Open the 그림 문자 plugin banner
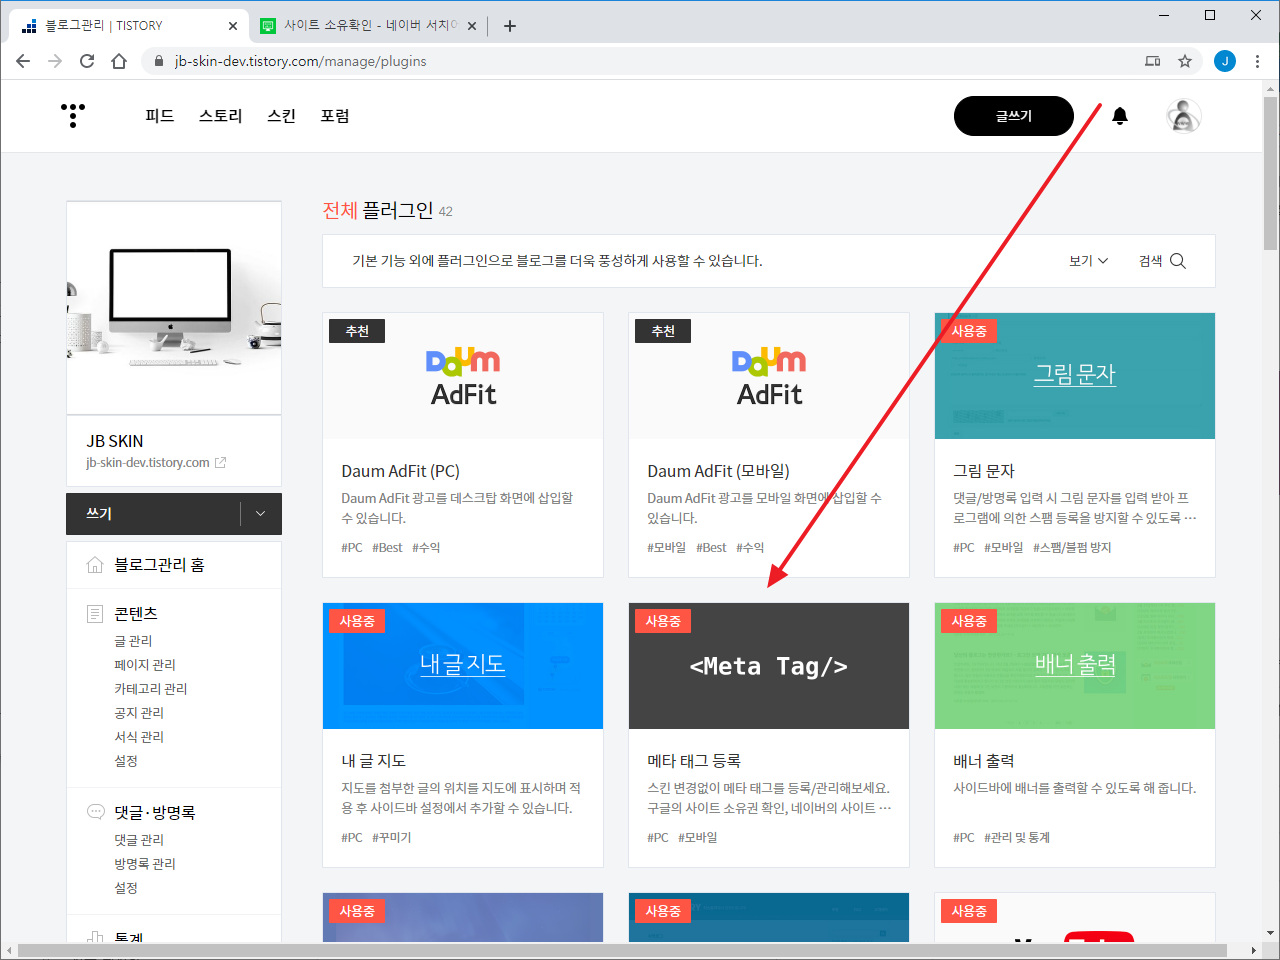Viewport: 1280px width, 960px height. click(x=1075, y=376)
